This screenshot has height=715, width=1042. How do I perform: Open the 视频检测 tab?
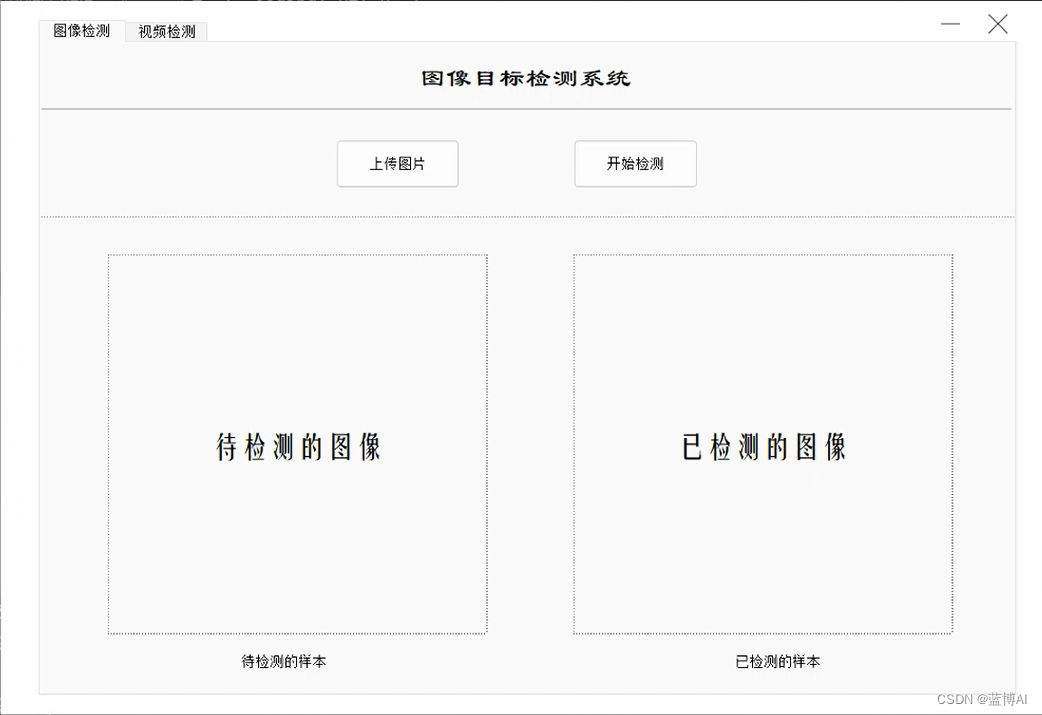point(167,31)
